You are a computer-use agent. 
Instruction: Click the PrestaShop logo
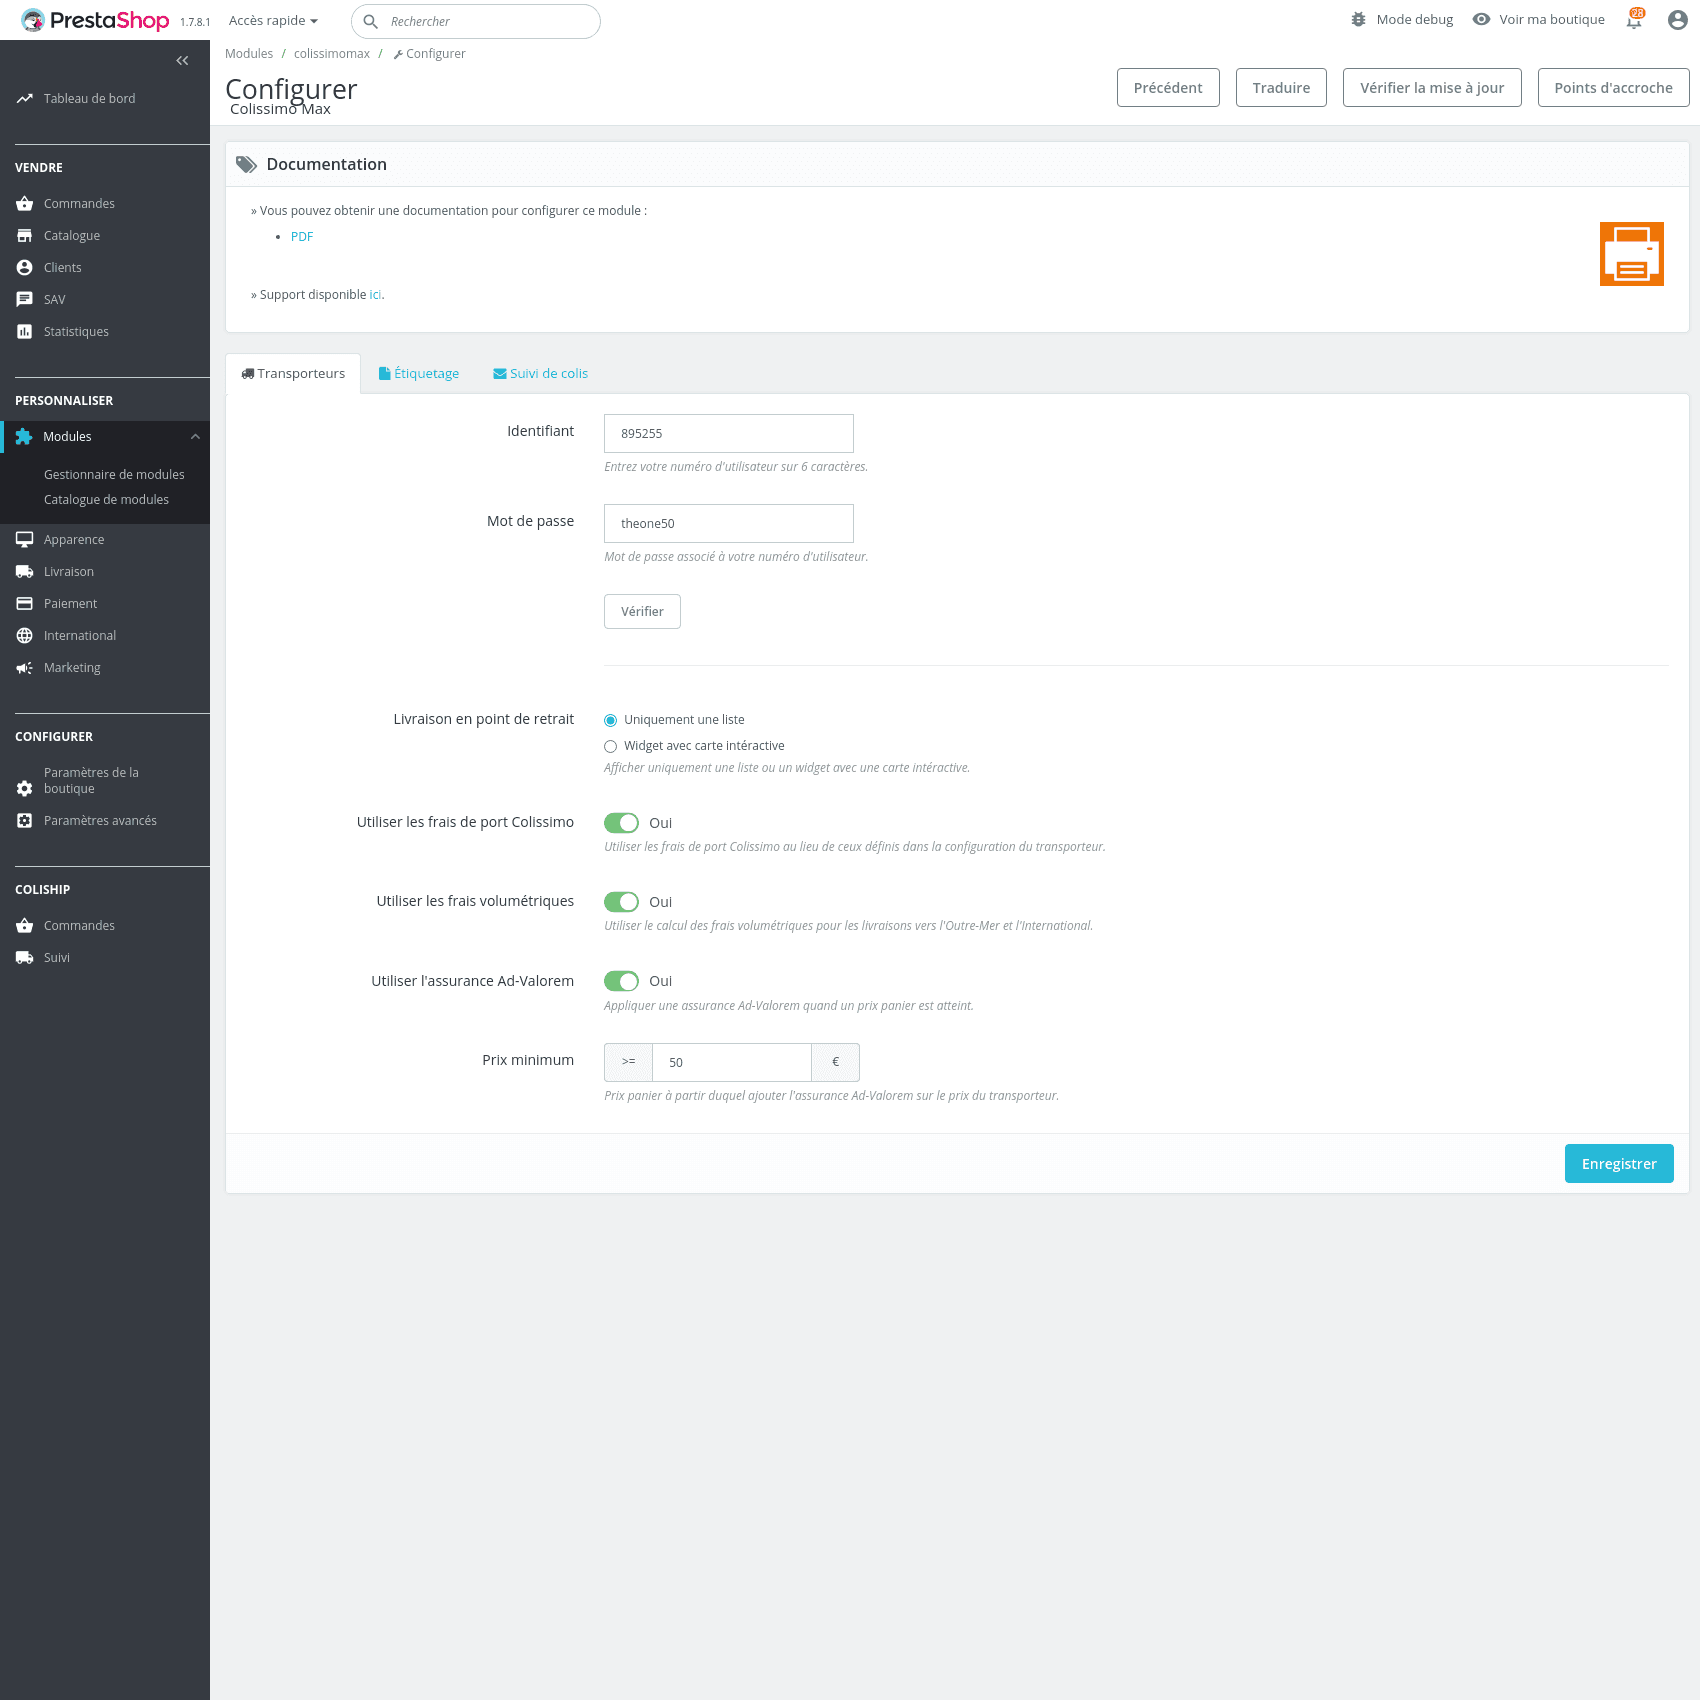pyautogui.click(x=96, y=20)
